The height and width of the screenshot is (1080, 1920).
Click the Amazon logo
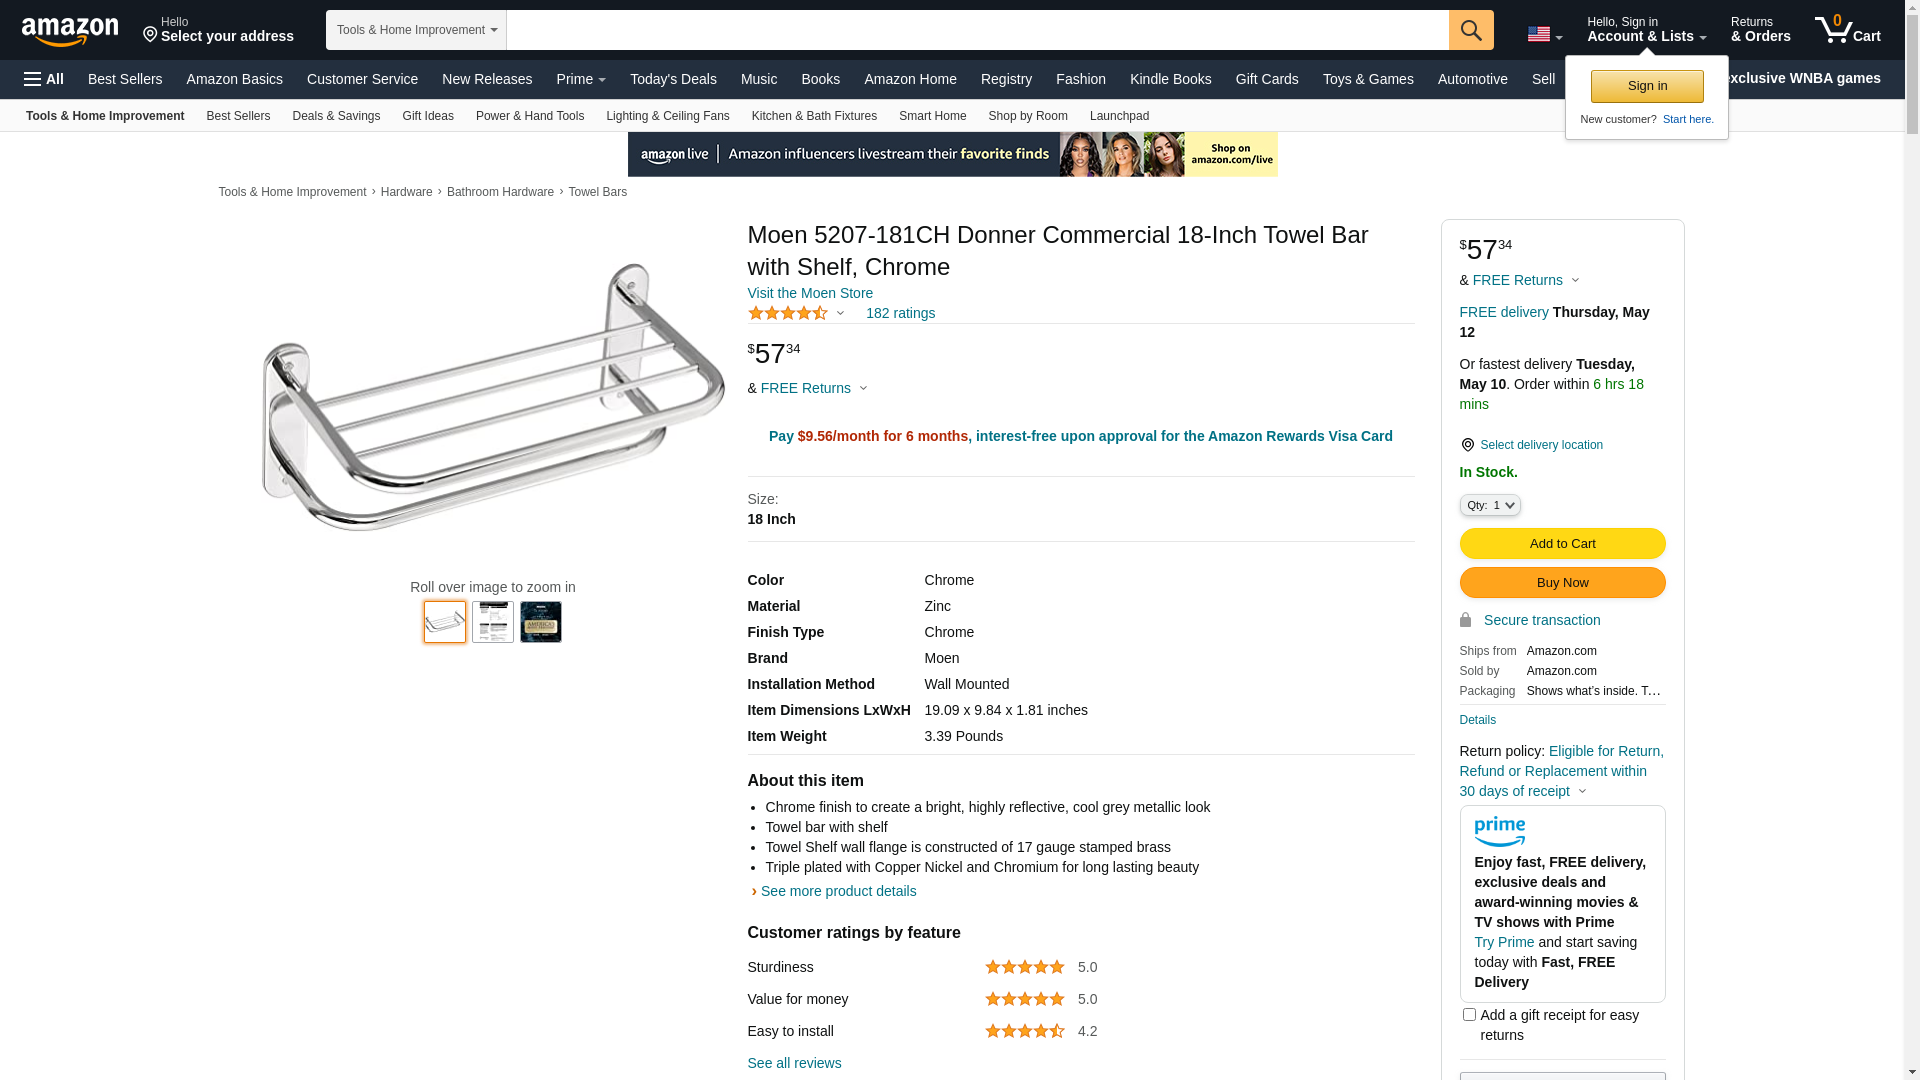pos(70,31)
